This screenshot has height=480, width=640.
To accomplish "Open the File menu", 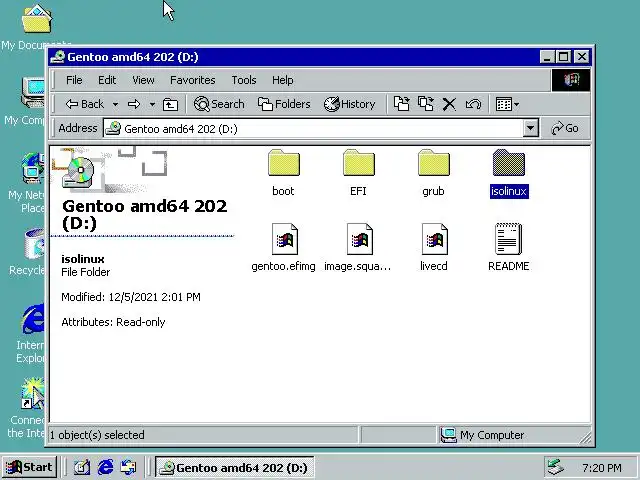I will (x=74, y=80).
